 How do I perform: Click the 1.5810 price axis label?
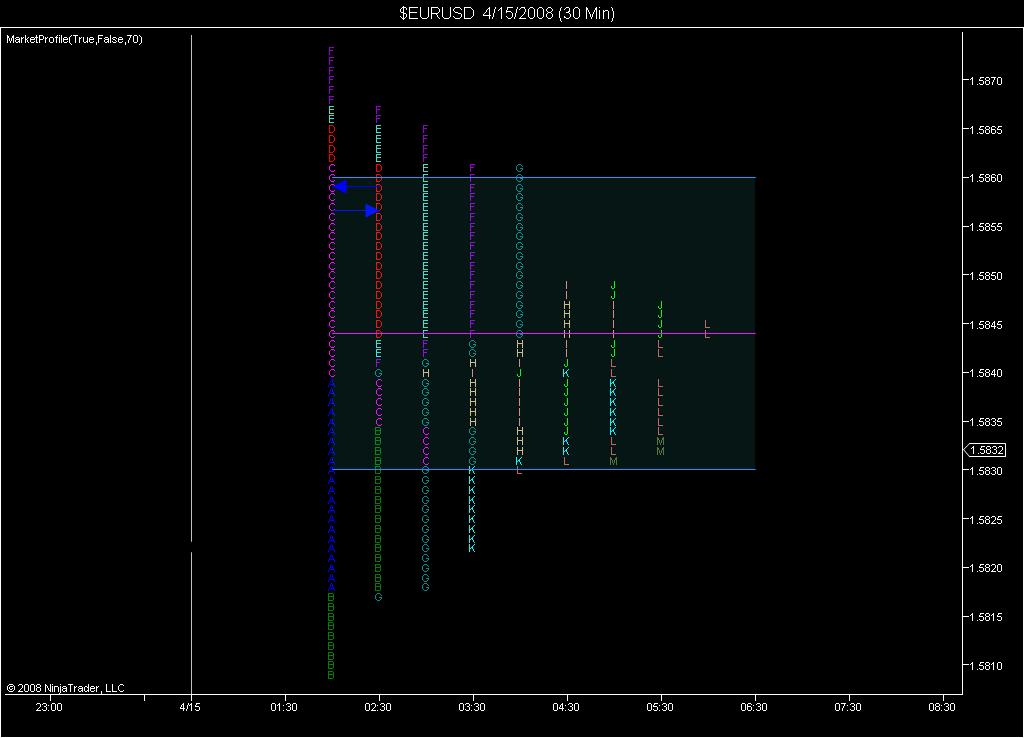tap(986, 666)
